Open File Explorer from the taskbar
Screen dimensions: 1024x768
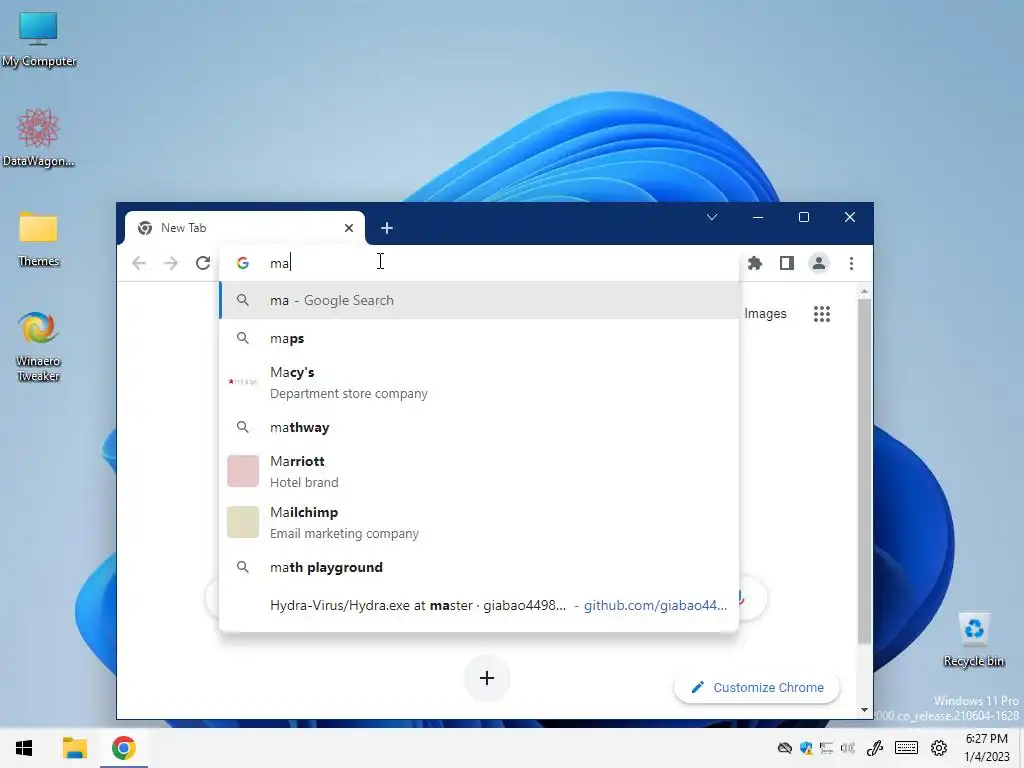74,748
